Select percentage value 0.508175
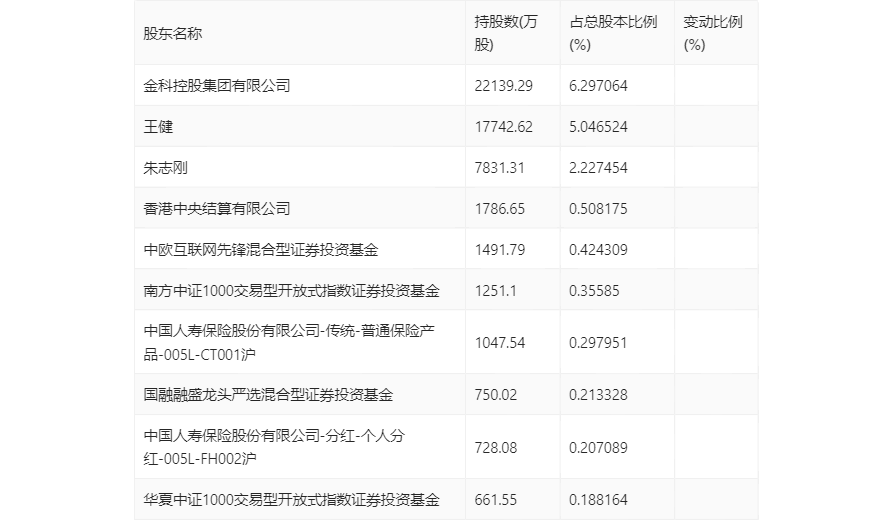 [598, 208]
